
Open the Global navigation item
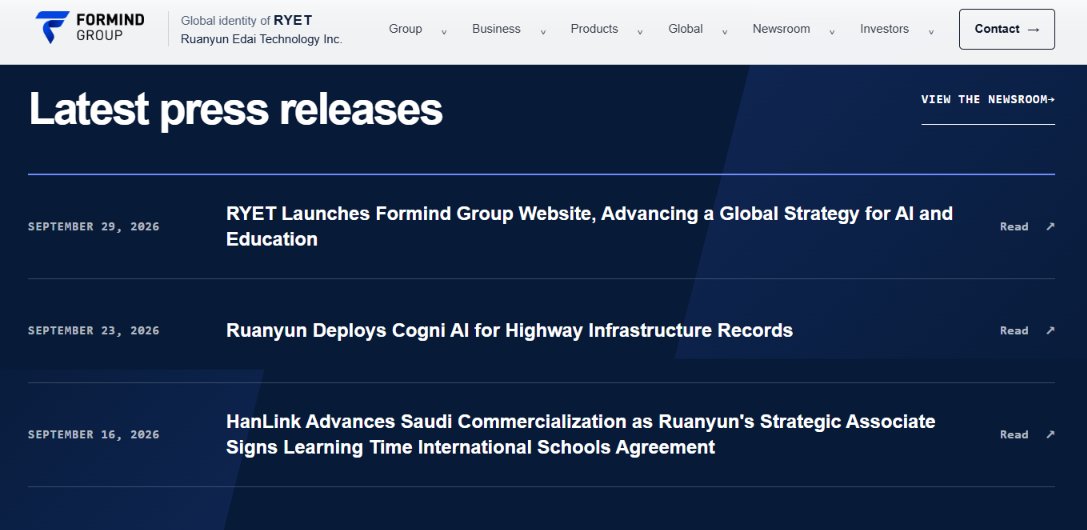coord(686,29)
